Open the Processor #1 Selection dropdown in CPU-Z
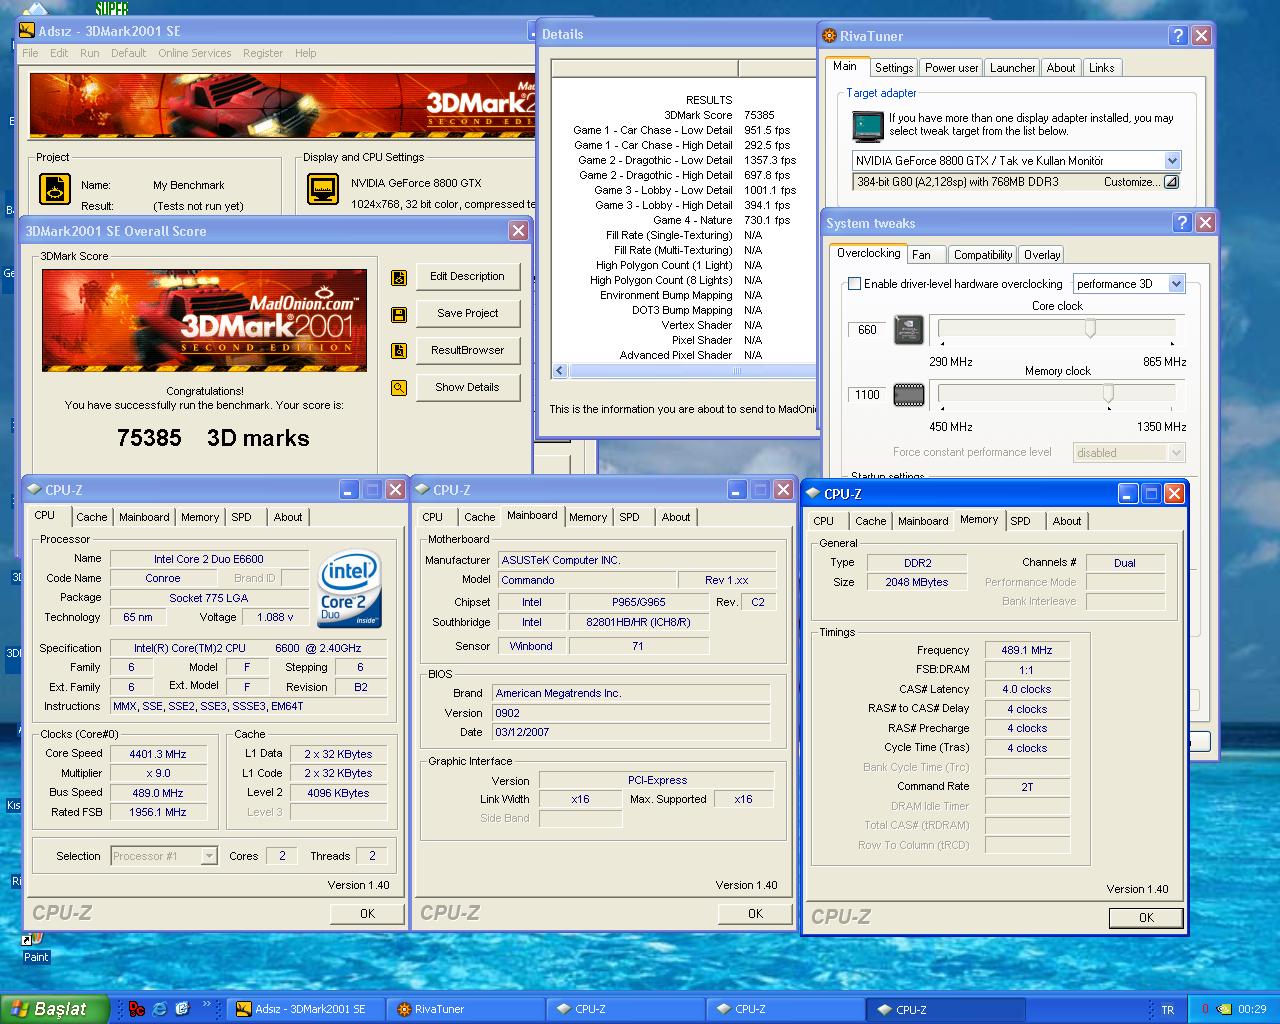The height and width of the screenshot is (1024, 1280). click(209, 856)
